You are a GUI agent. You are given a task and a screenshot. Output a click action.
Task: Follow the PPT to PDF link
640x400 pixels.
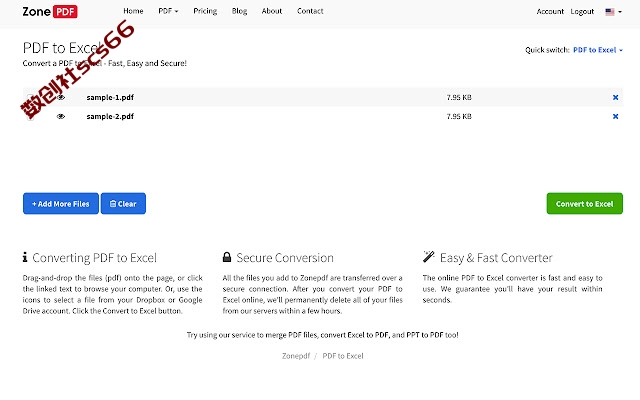click(x=425, y=335)
